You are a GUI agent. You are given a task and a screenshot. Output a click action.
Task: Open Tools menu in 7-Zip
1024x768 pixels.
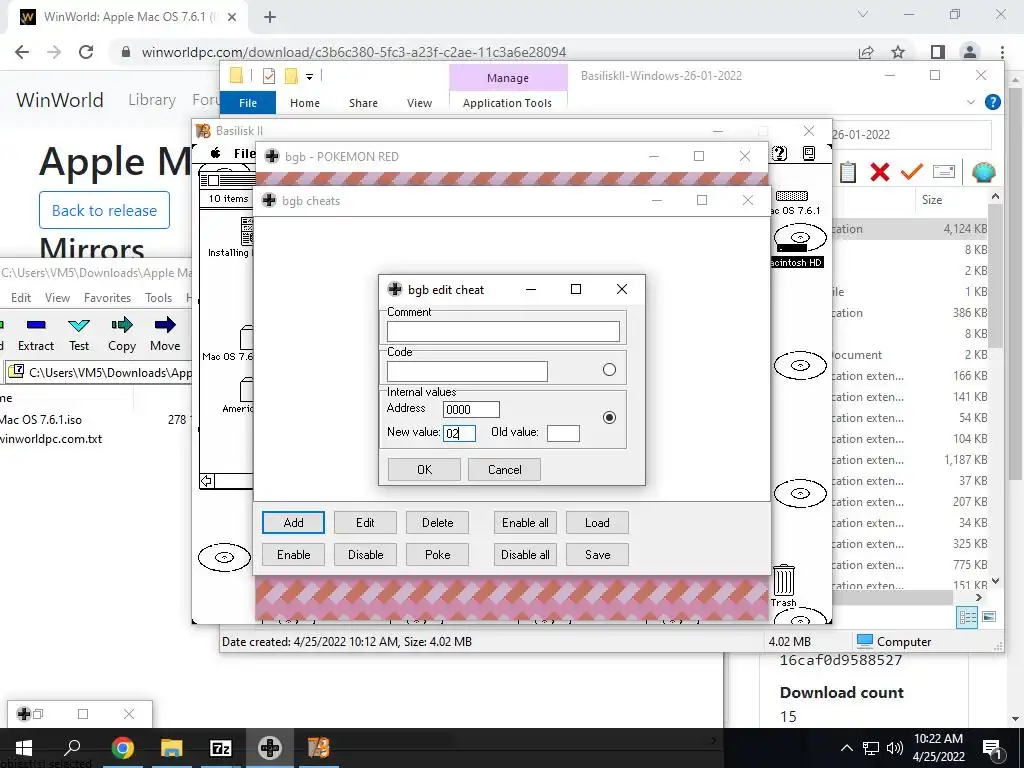pos(158,298)
